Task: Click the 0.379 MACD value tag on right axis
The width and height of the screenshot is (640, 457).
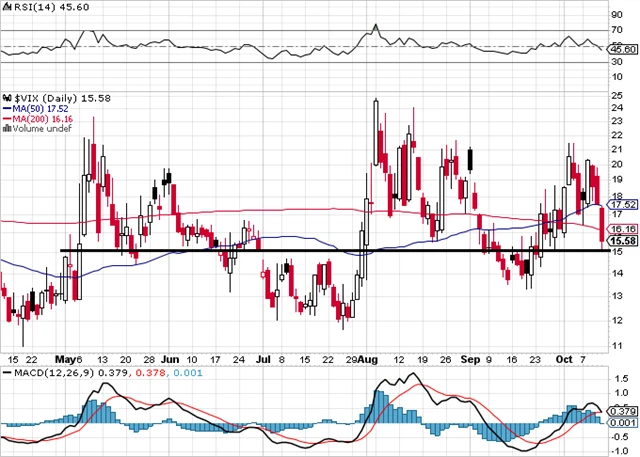Action: 623,410
